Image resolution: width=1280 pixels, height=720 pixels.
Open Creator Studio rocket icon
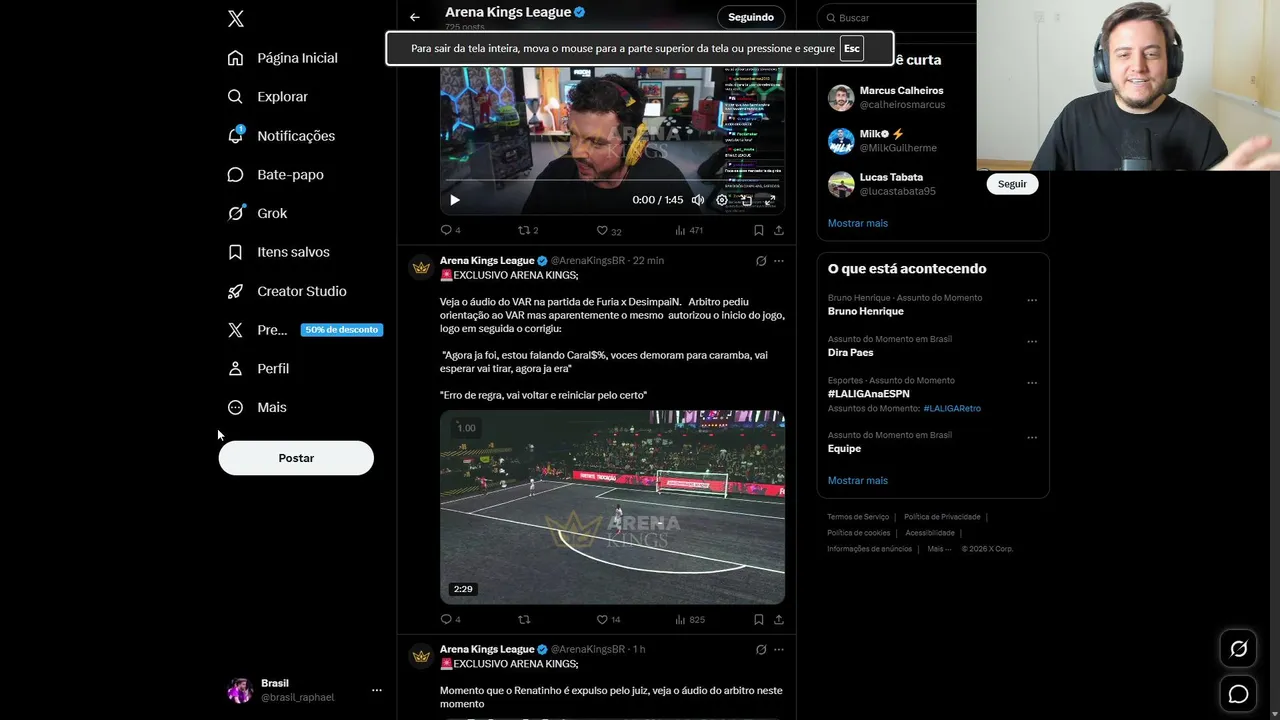pyautogui.click(x=236, y=291)
